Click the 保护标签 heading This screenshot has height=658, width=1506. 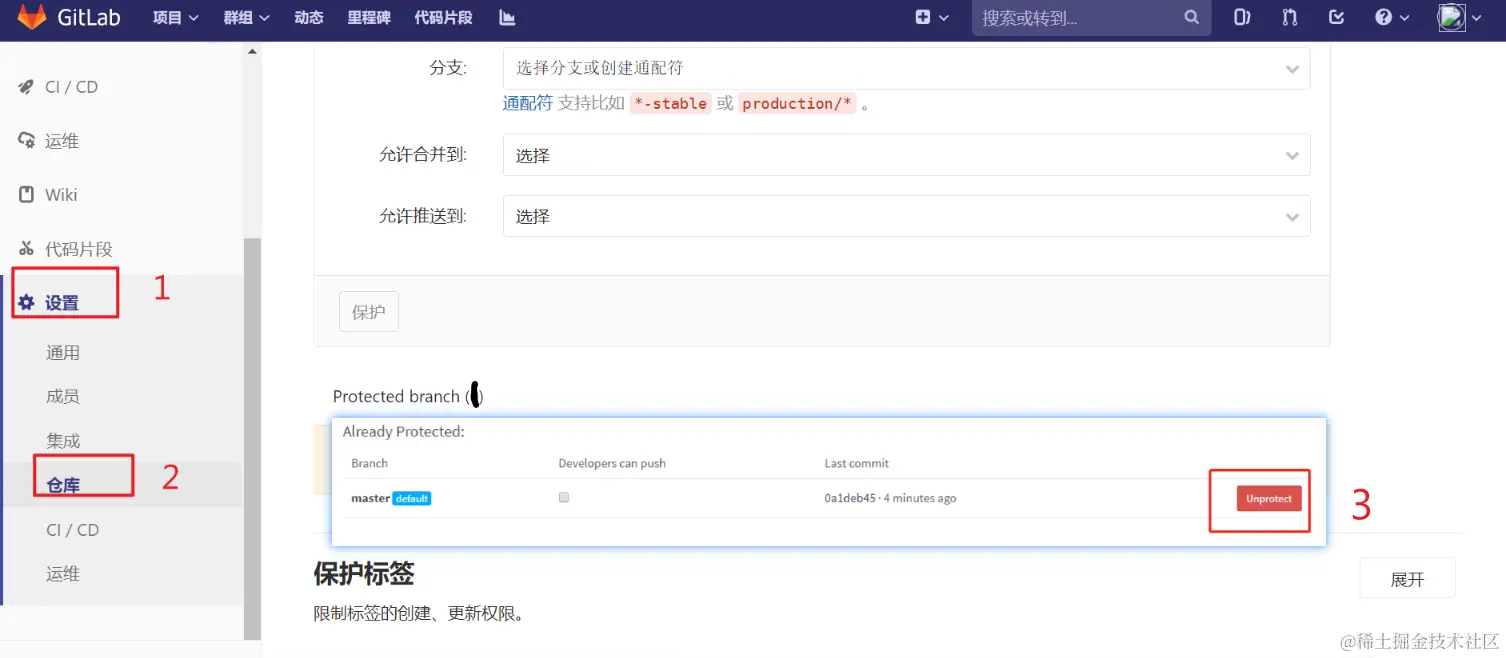pyautogui.click(x=364, y=574)
